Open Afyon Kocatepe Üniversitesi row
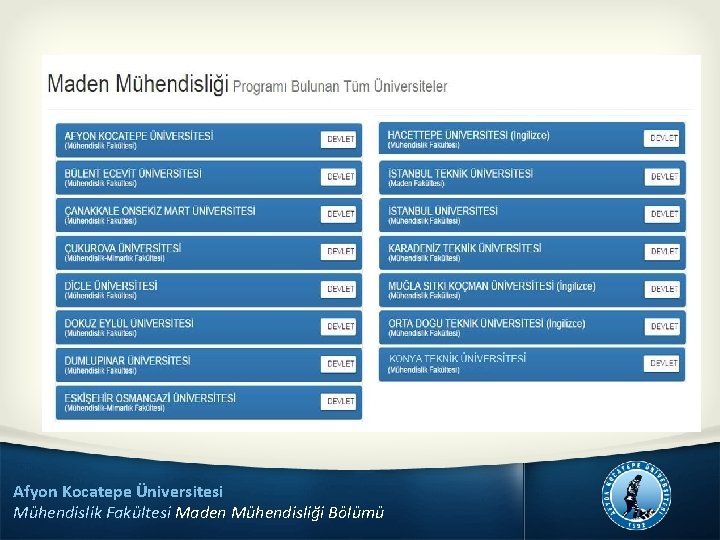This screenshot has width=720, height=540. tap(209, 140)
